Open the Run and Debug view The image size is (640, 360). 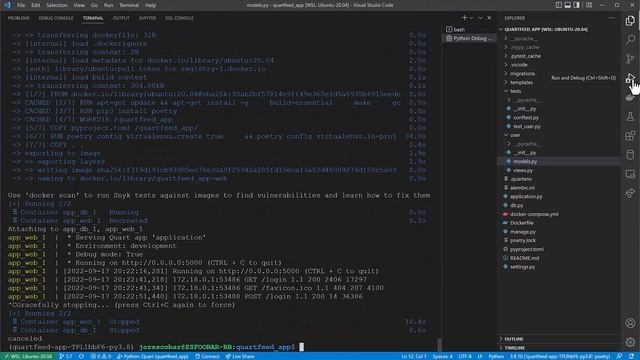(x=630, y=78)
